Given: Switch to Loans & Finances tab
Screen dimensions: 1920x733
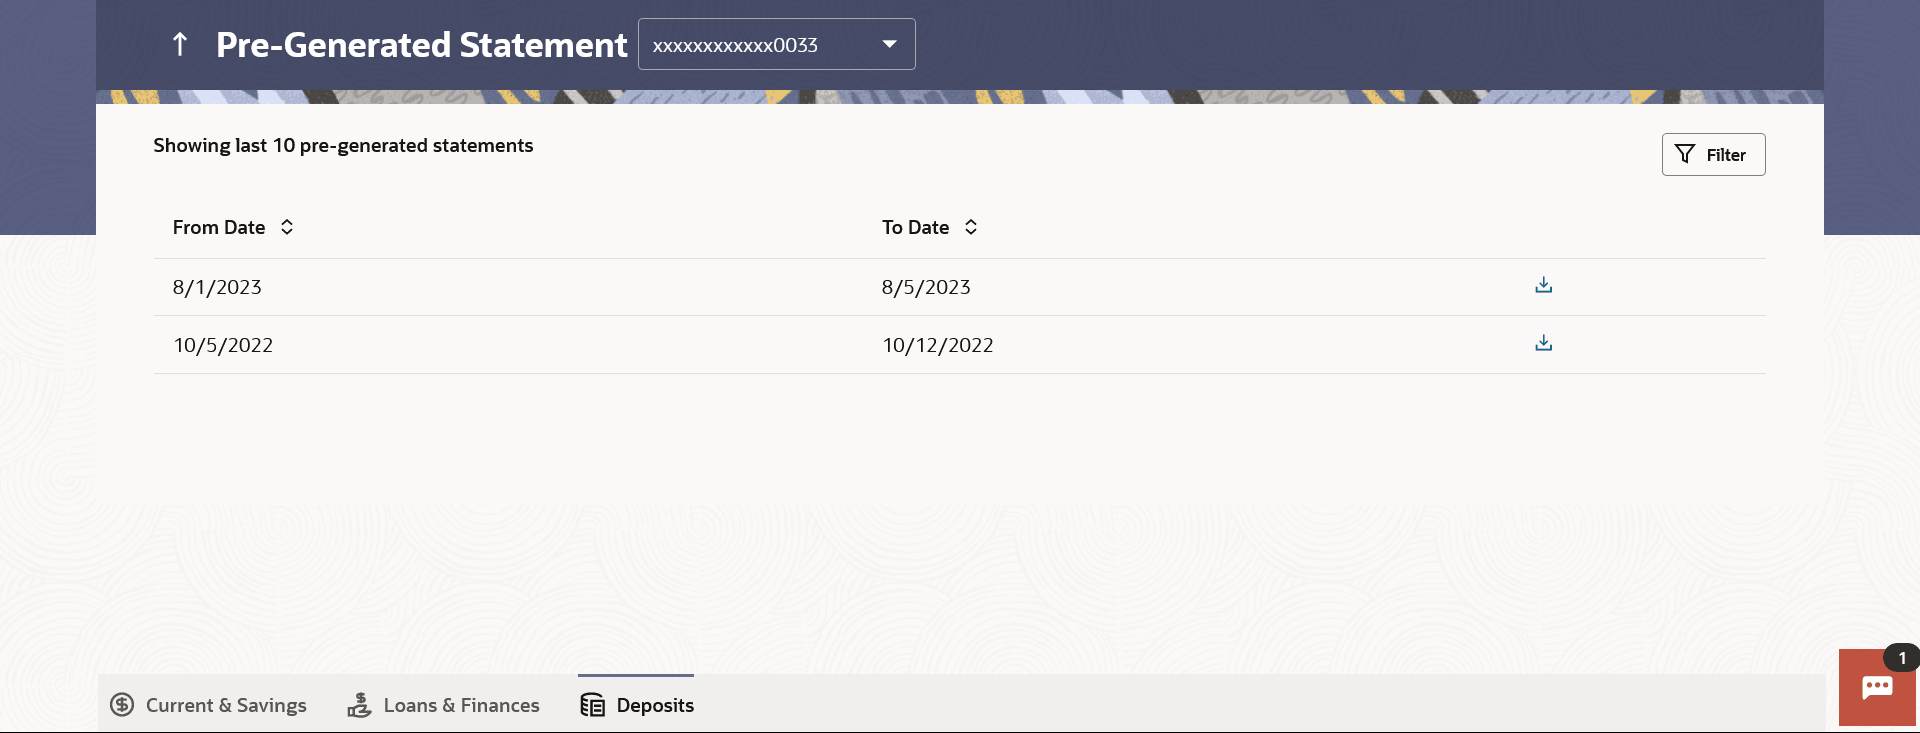Looking at the screenshot, I should [443, 705].
